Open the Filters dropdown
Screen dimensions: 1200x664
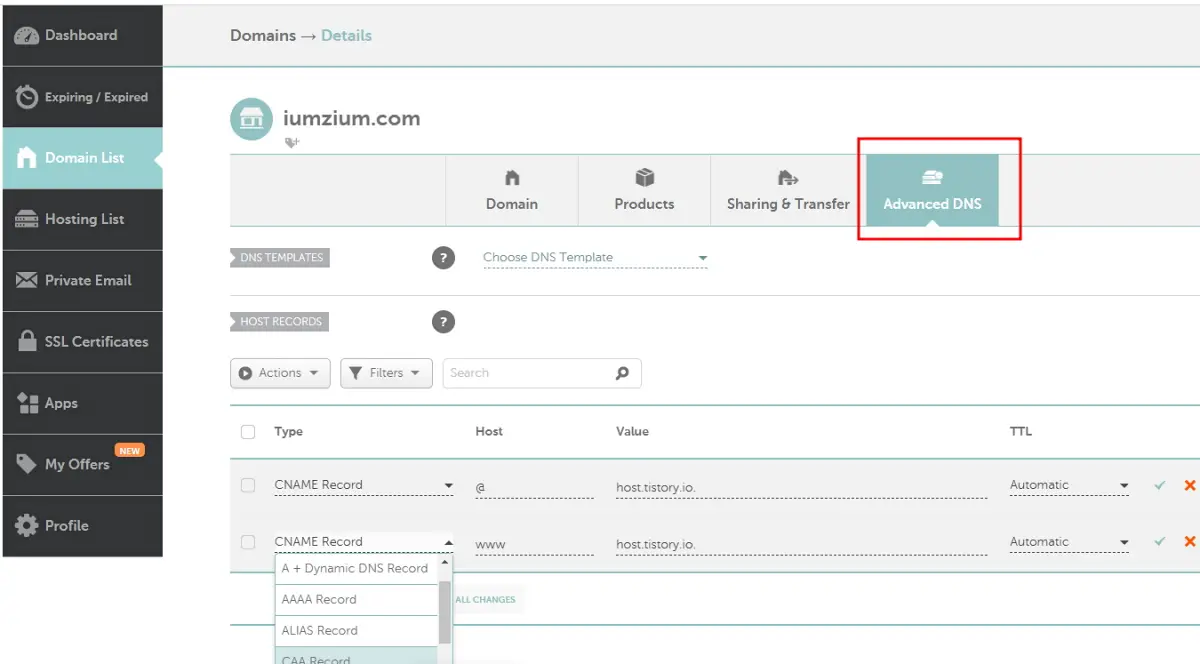[x=386, y=372]
